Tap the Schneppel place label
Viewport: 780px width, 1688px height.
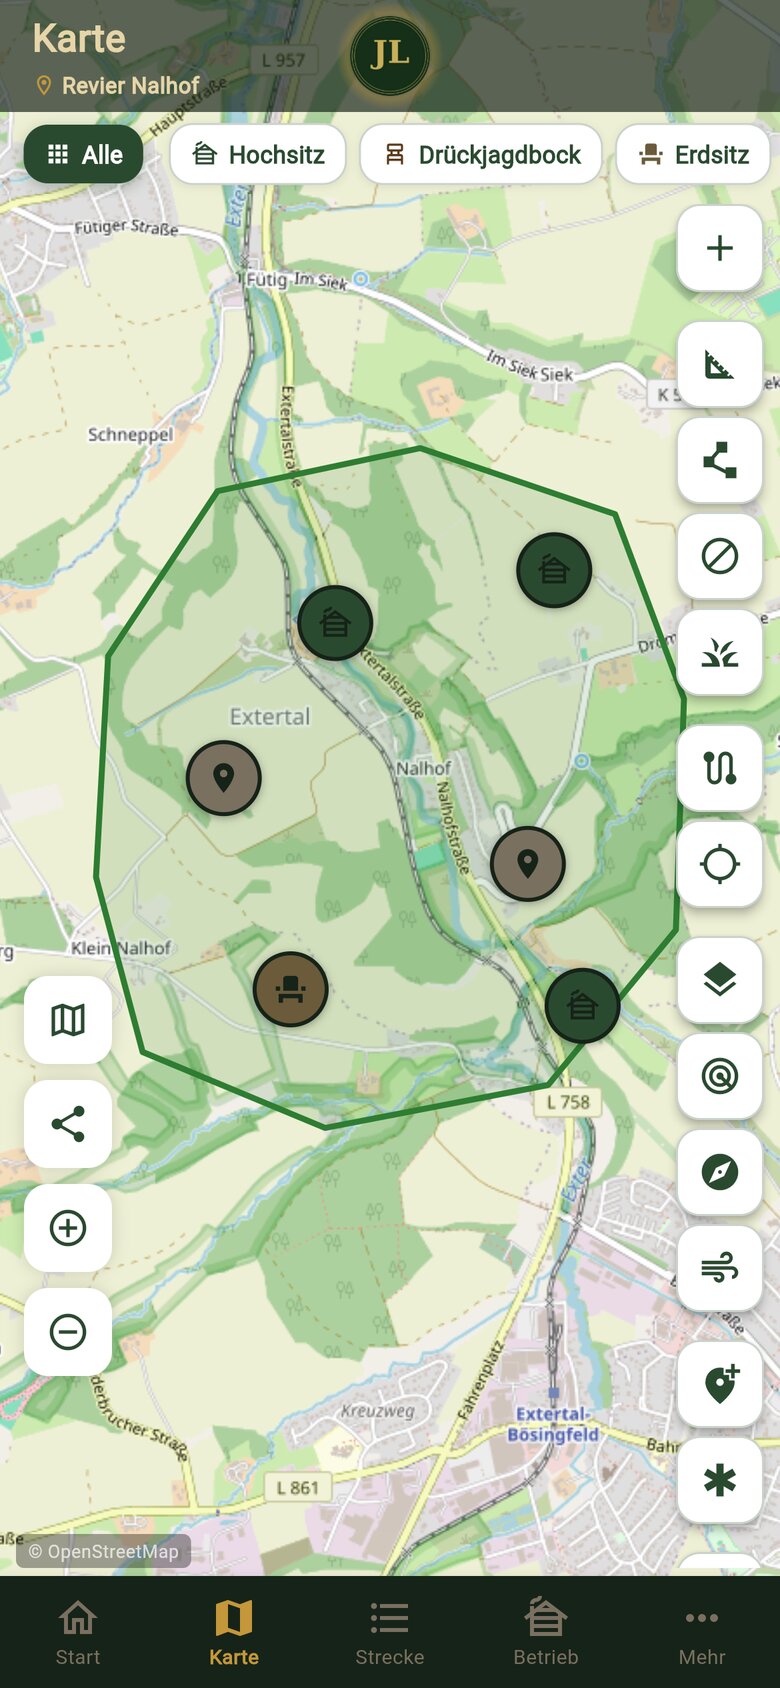[130, 435]
